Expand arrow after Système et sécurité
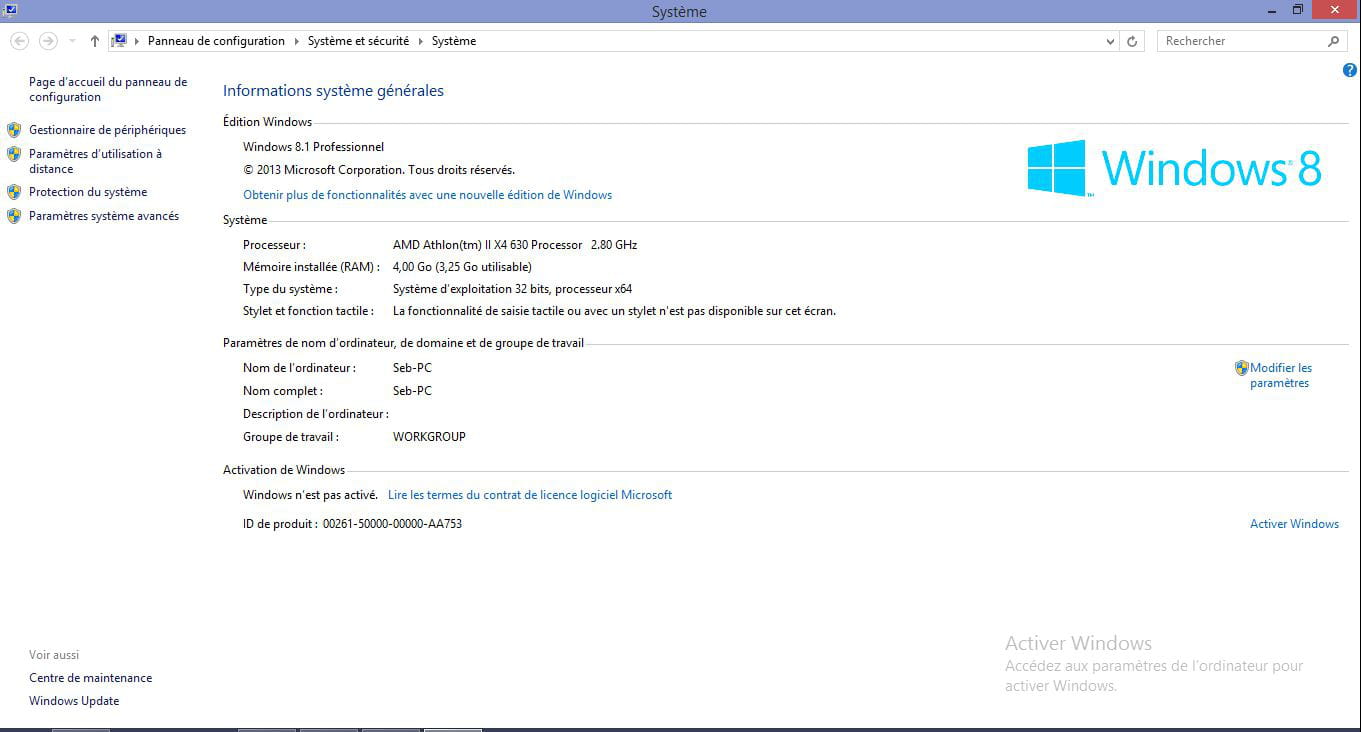 click(x=420, y=41)
